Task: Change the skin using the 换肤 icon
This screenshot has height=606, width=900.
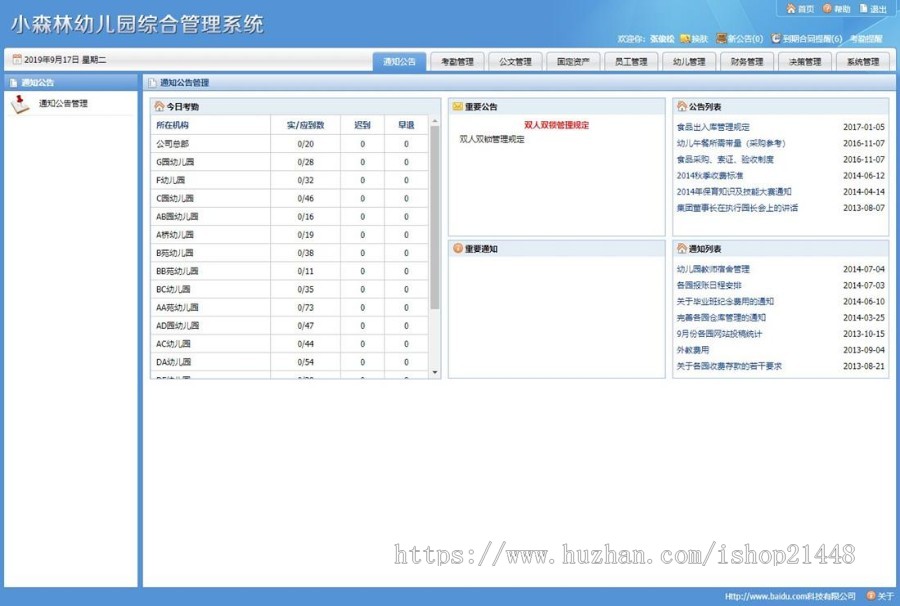Action: [684, 37]
